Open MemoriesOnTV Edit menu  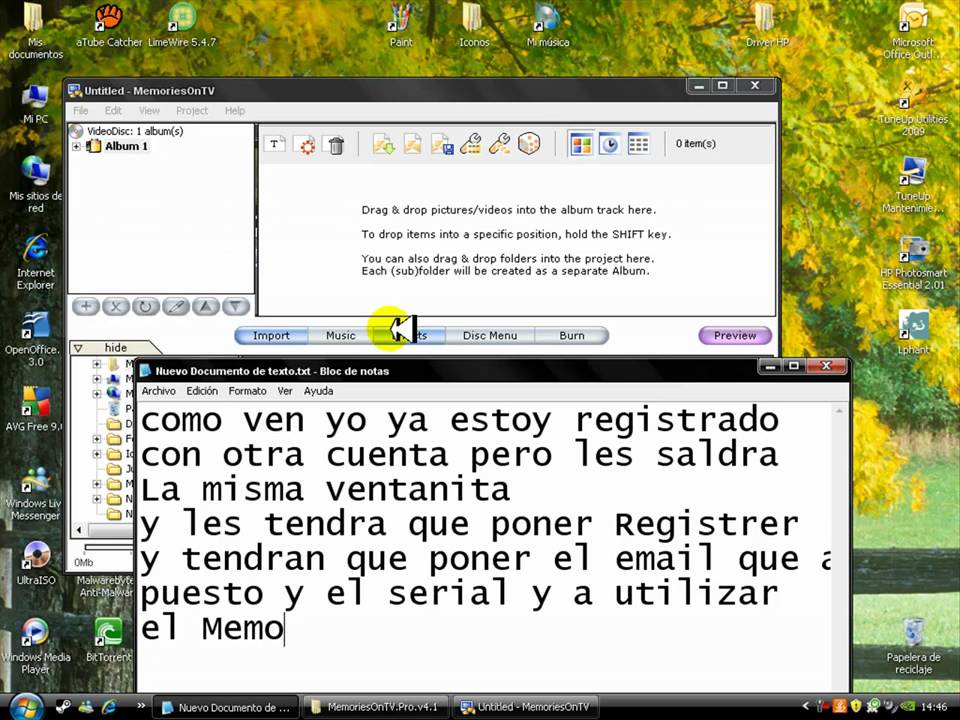113,111
